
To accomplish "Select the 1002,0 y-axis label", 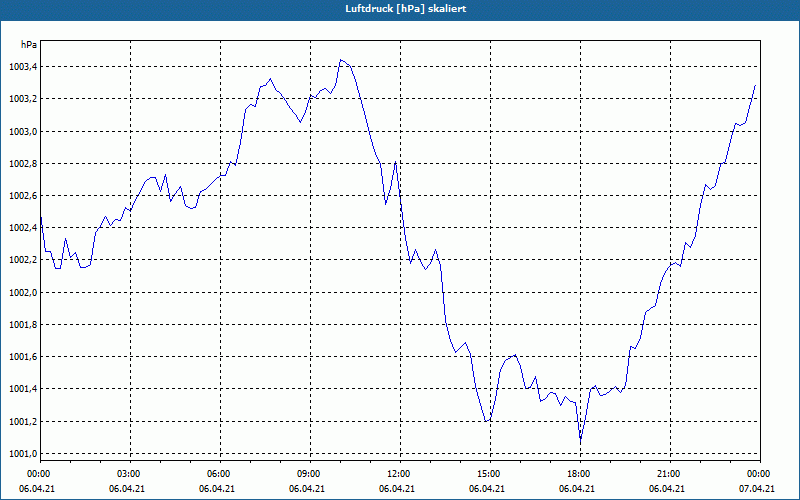I will 22,293.
